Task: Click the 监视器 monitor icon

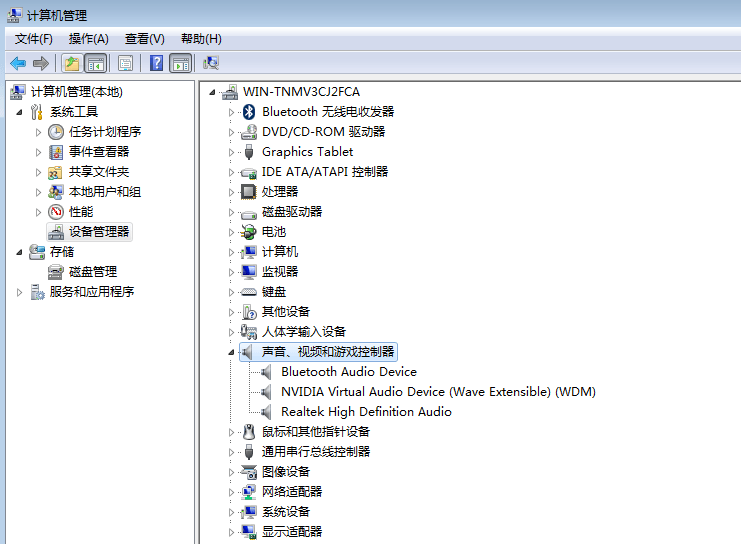Action: click(x=249, y=272)
